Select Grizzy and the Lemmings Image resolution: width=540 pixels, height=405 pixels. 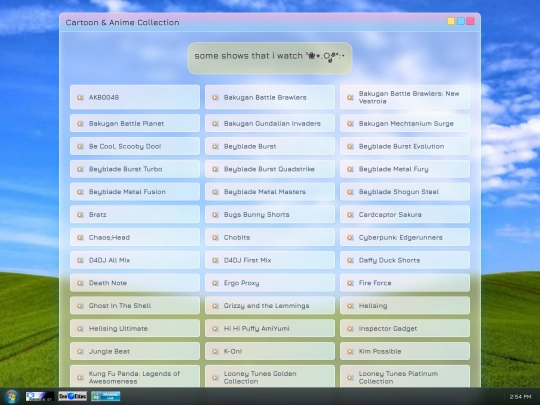pyautogui.click(x=270, y=305)
